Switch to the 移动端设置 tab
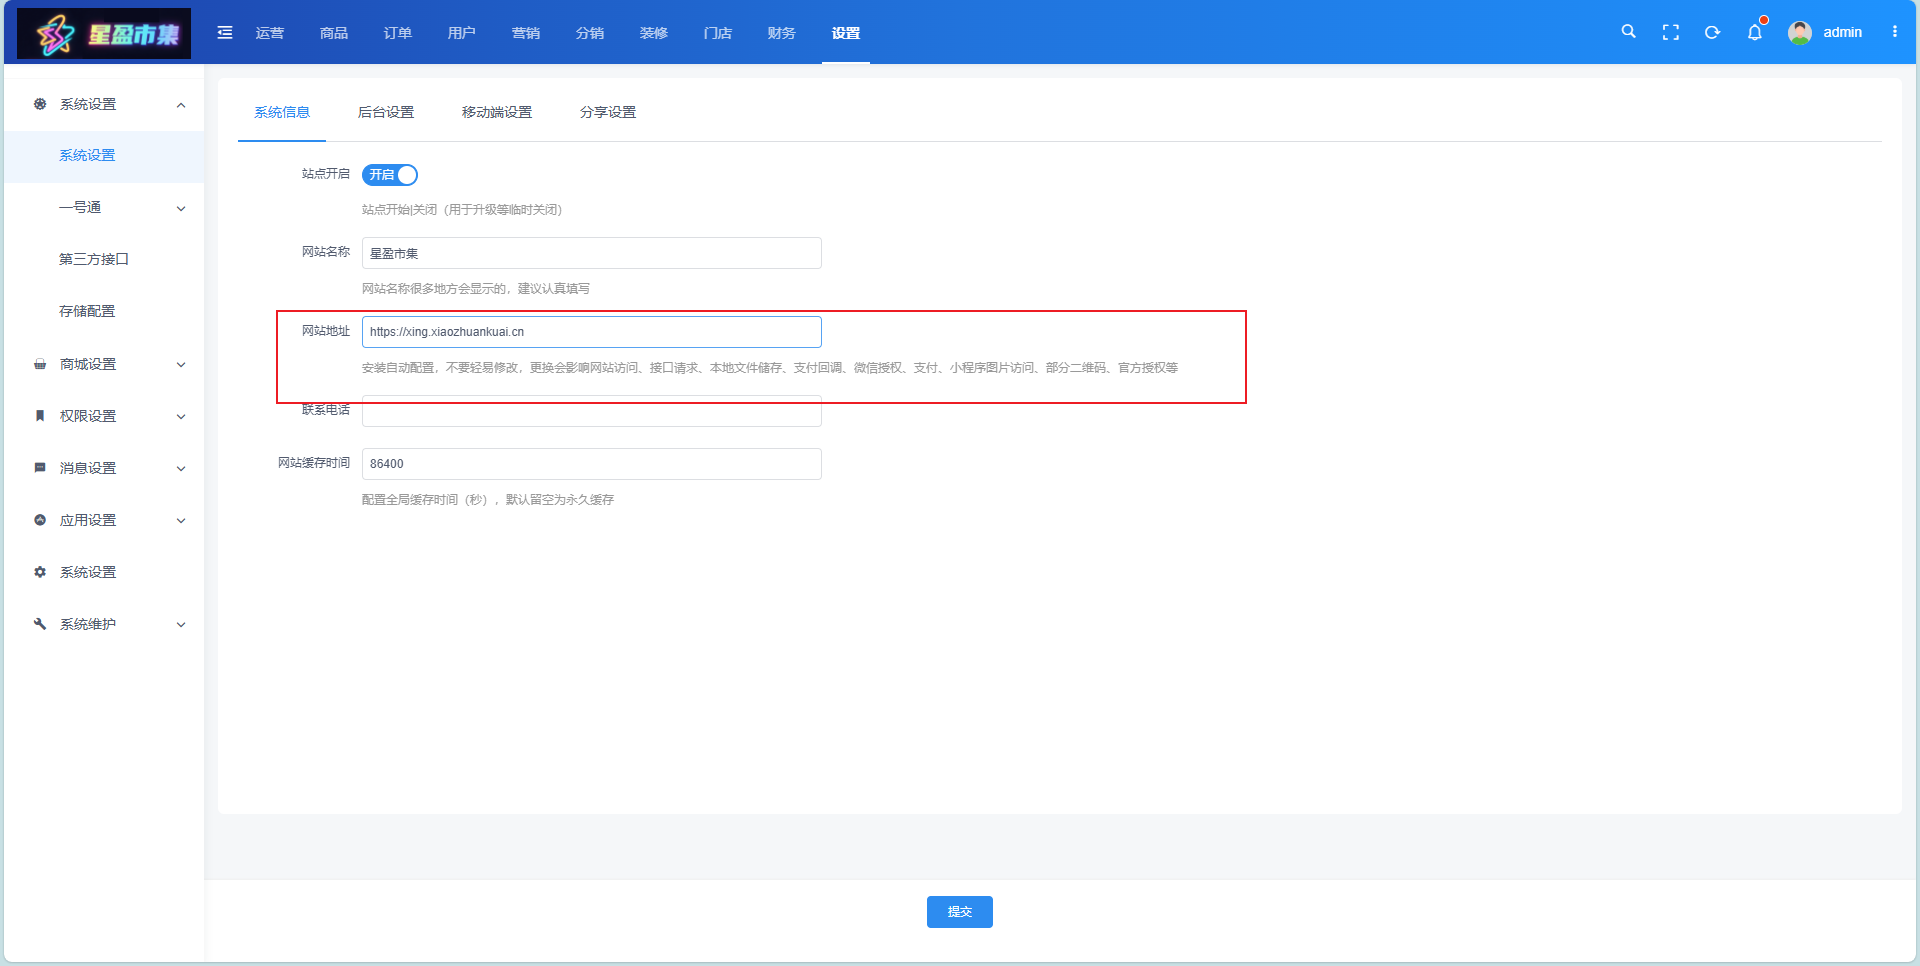Image resolution: width=1920 pixels, height=966 pixels. click(497, 112)
